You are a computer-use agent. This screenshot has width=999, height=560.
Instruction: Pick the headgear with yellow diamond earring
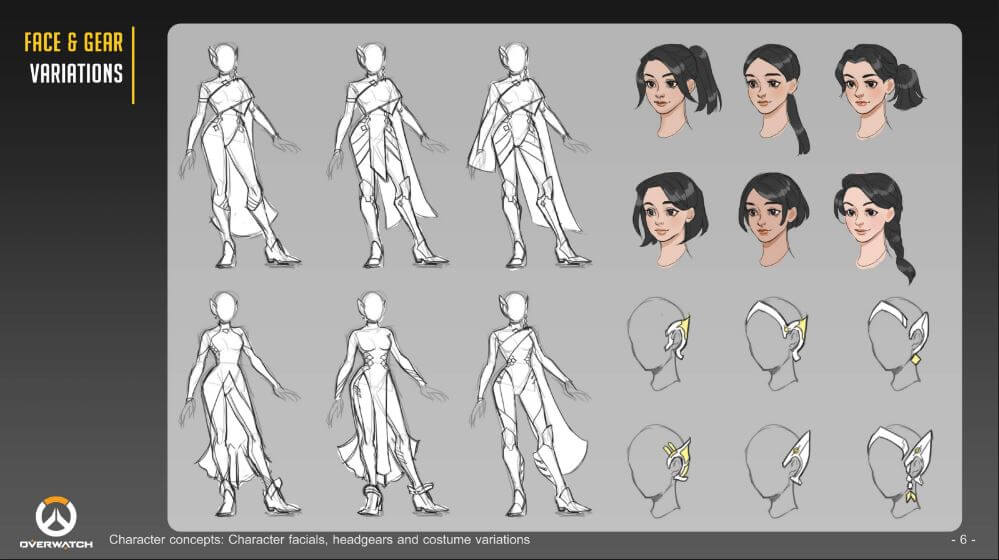point(898,344)
